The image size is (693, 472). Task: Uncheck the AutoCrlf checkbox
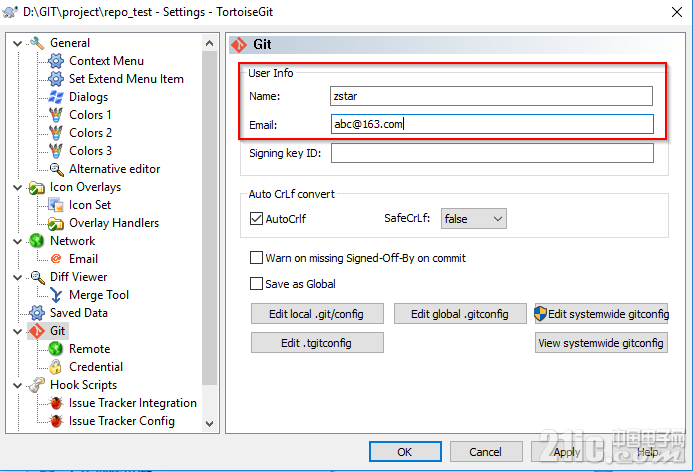tap(256, 219)
